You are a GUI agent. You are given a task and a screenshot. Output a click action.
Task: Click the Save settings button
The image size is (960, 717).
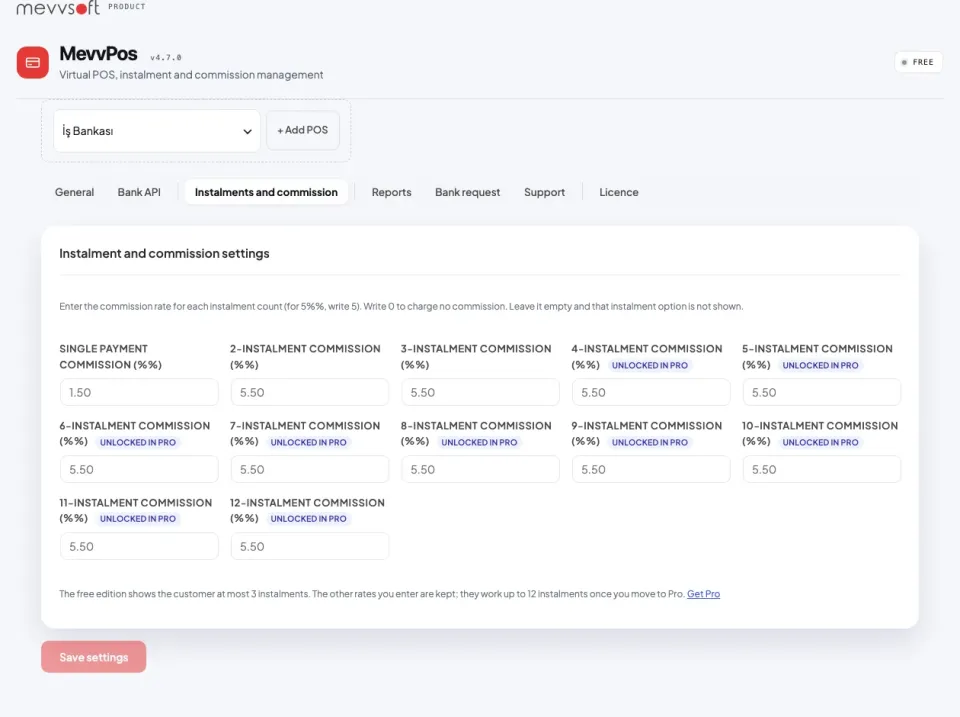94,657
